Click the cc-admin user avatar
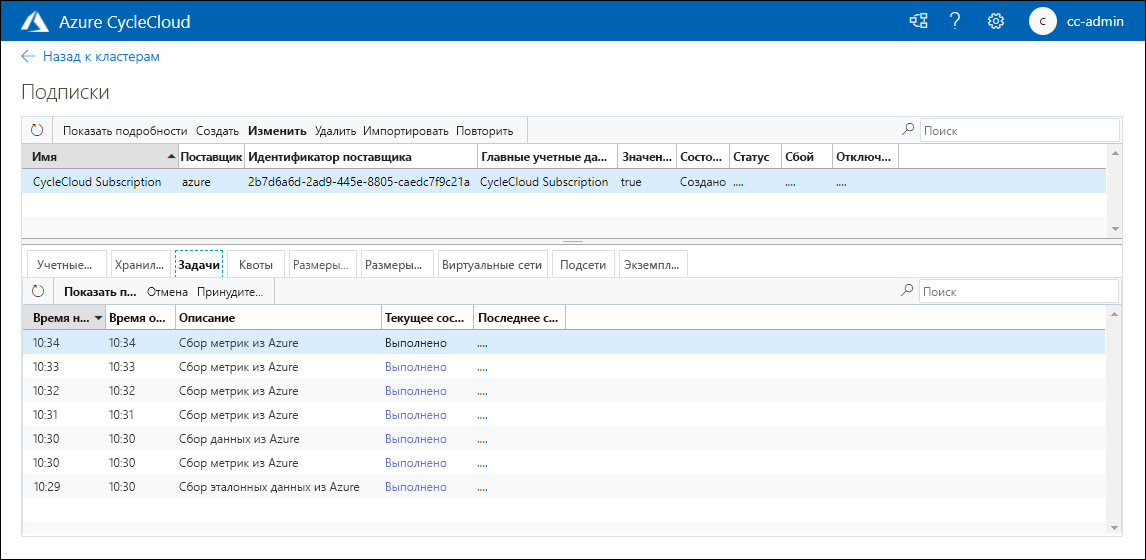 click(x=1043, y=21)
